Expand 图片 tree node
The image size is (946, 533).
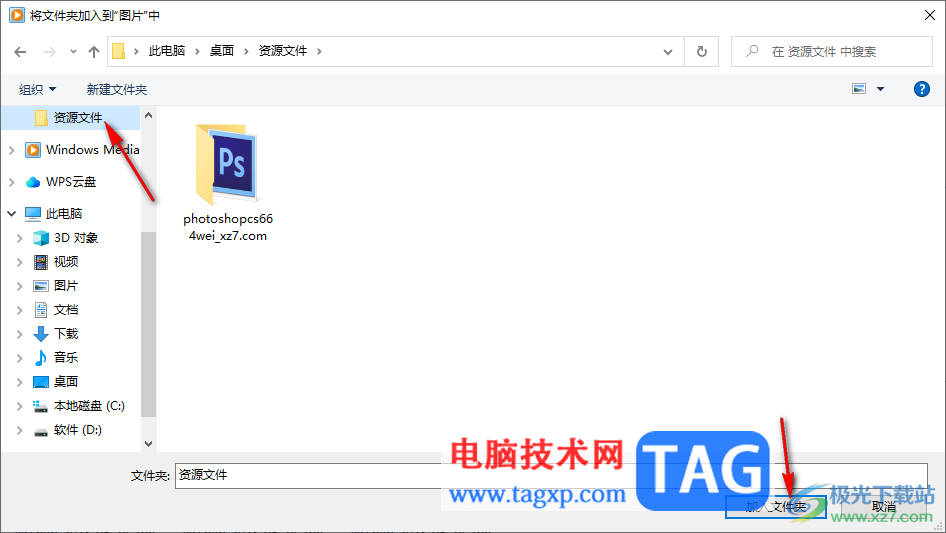click(19, 286)
